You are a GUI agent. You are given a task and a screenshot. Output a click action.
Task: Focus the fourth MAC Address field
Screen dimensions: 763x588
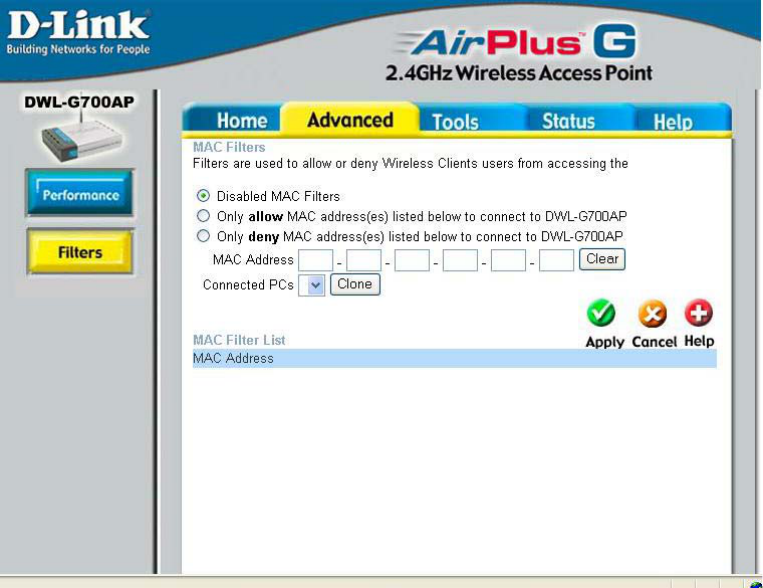[x=460, y=260]
